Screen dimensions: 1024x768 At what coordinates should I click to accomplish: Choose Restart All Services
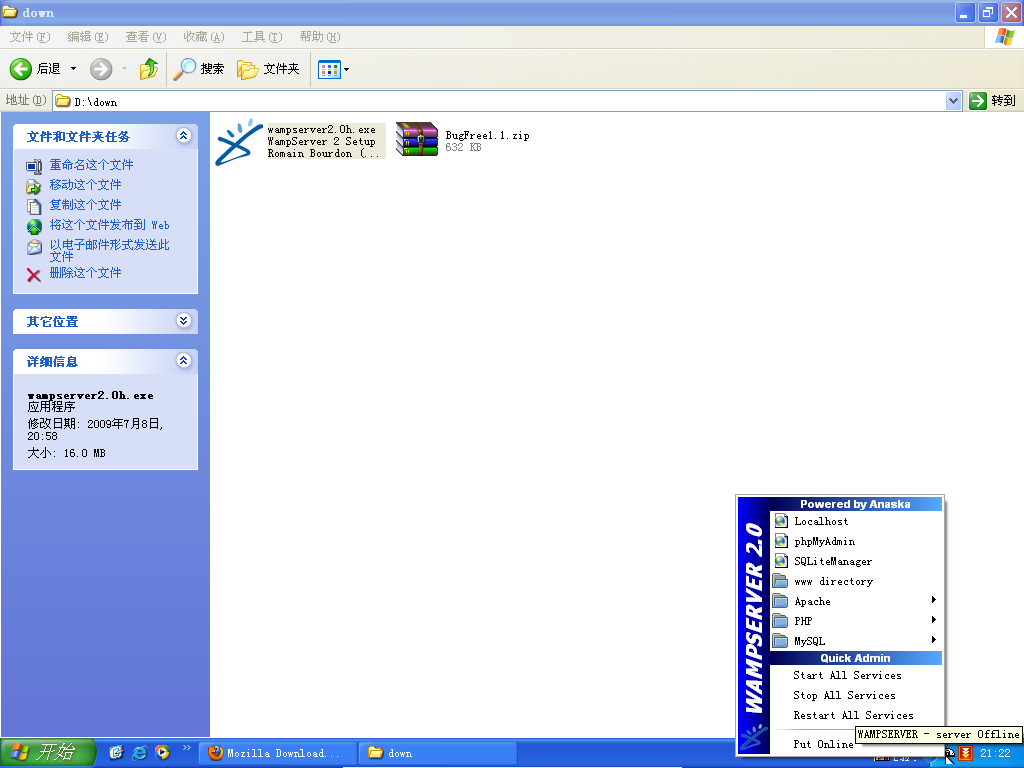(856, 715)
